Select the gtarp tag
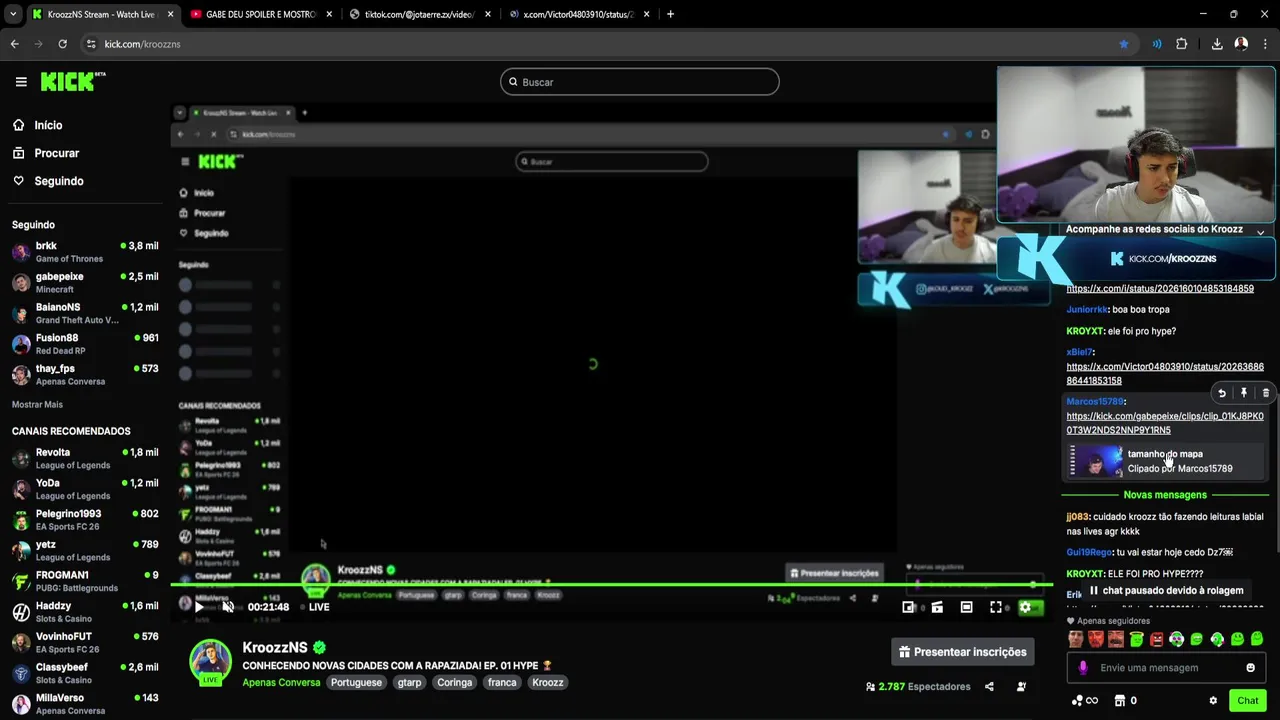This screenshot has height=720, width=1280. pos(409,683)
